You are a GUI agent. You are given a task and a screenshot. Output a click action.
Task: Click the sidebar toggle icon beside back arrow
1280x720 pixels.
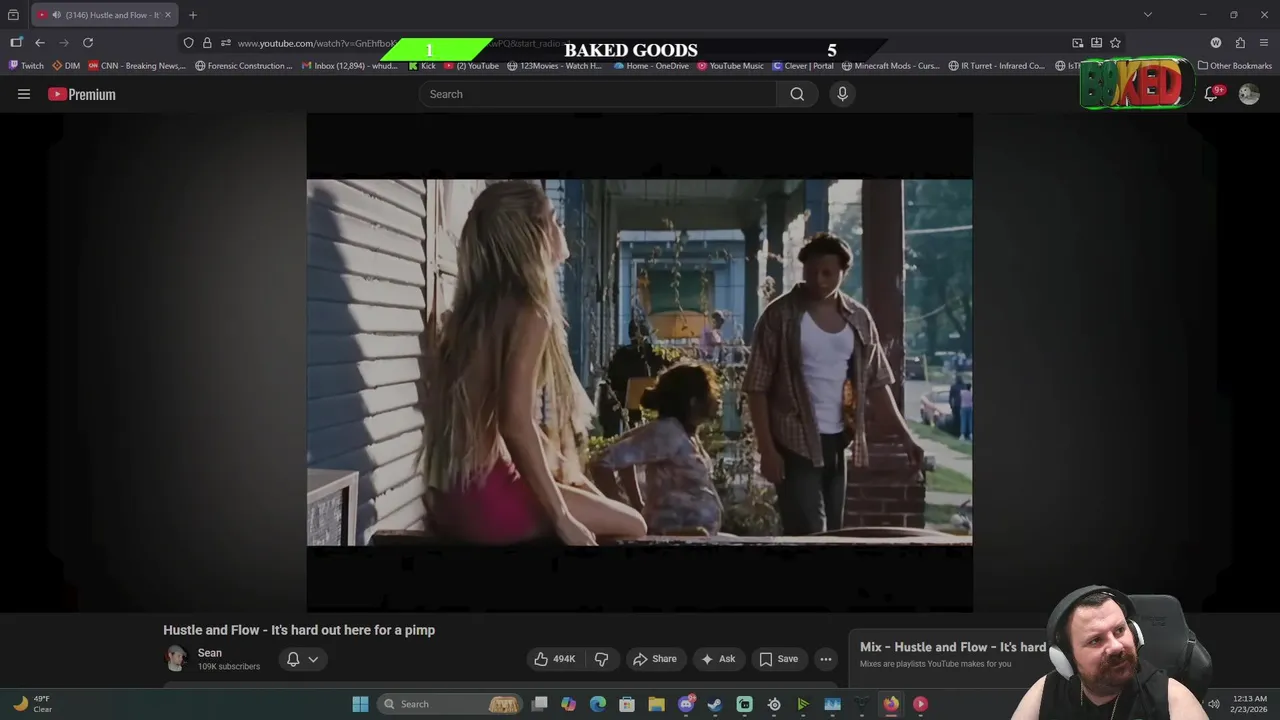point(16,43)
